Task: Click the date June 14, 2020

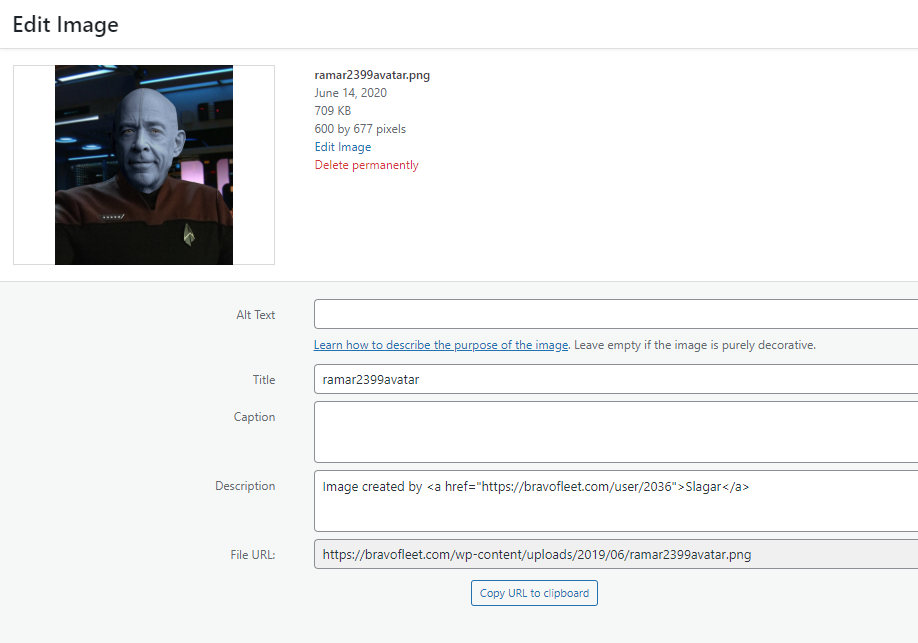Action: tap(350, 93)
